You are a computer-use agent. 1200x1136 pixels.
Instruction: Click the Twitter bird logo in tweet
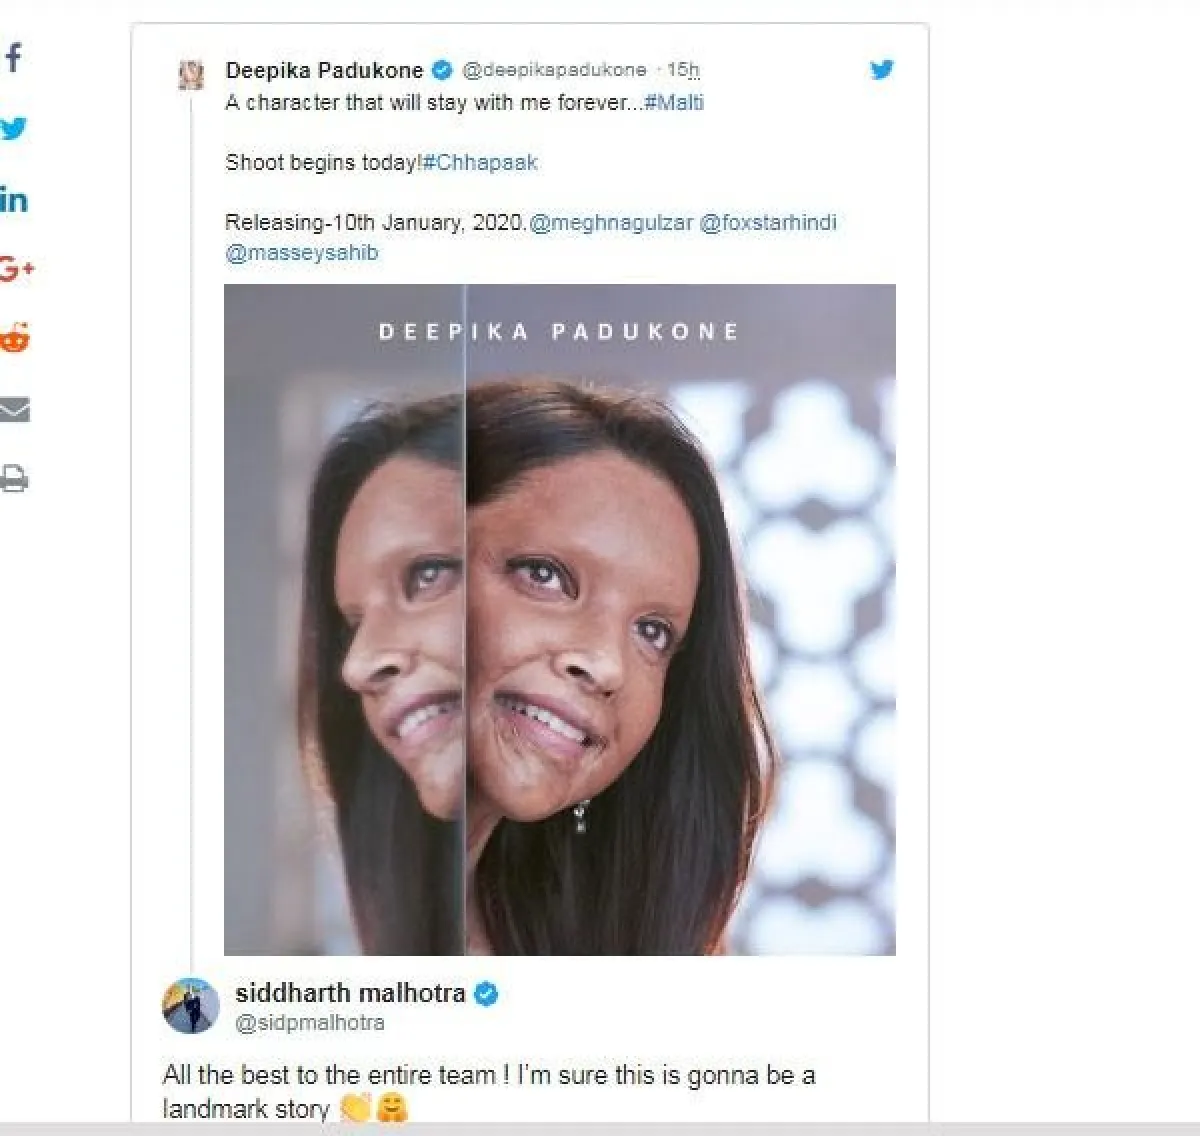coord(881,70)
